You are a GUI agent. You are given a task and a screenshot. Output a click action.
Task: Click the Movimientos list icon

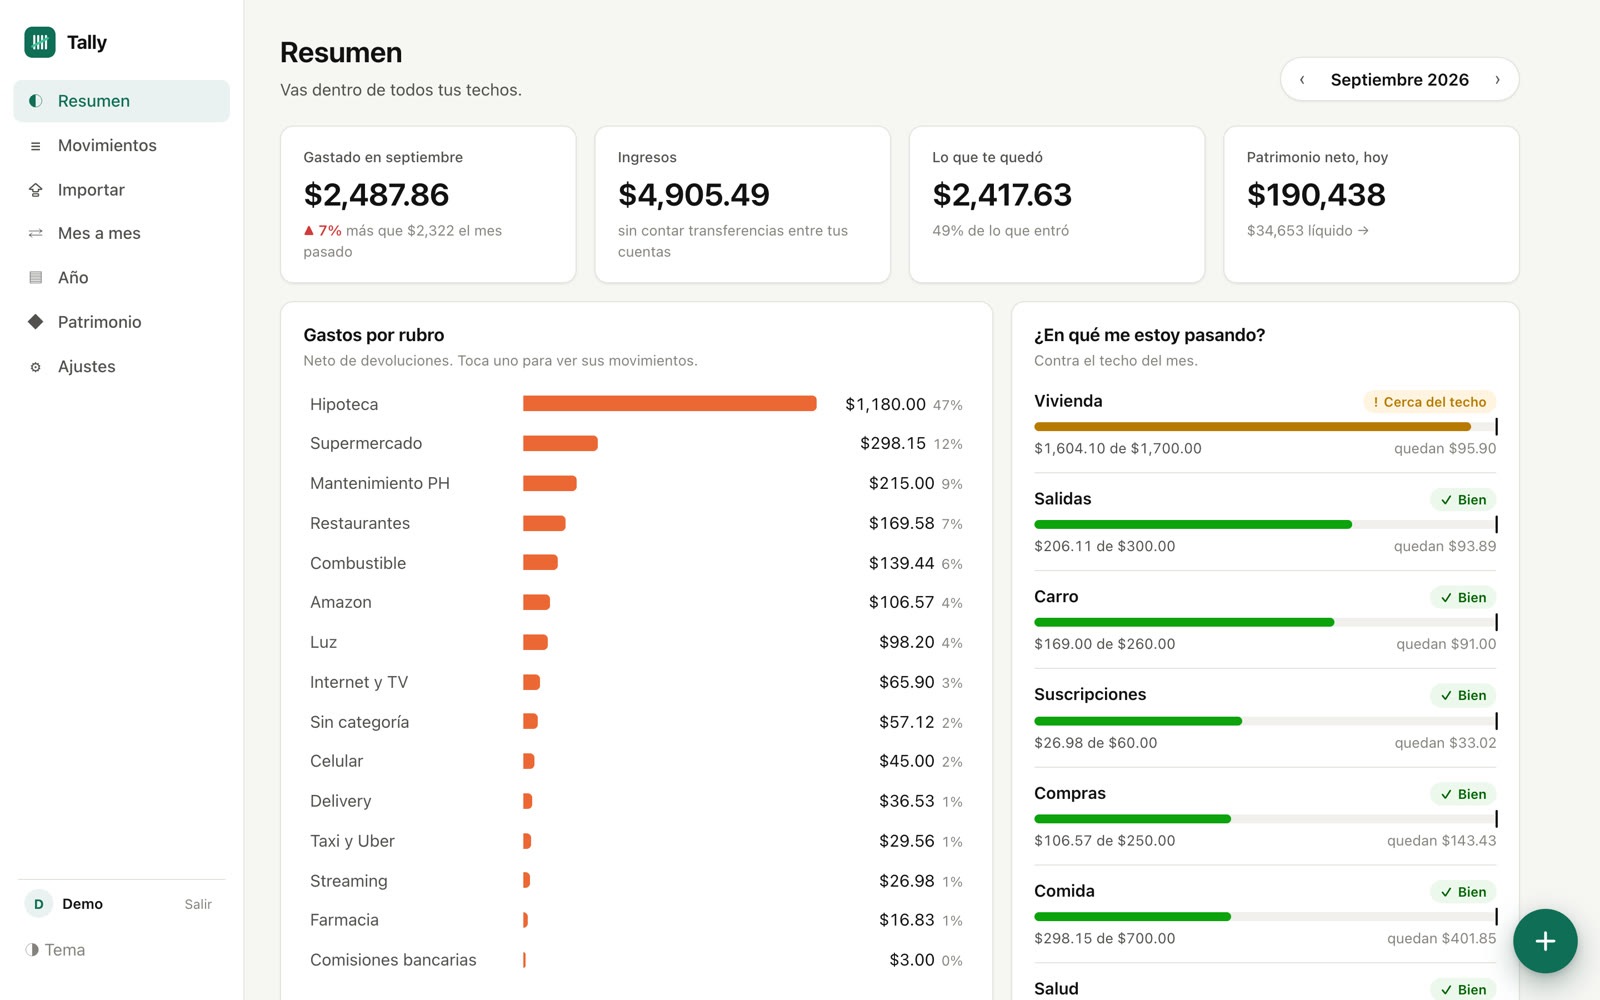point(36,146)
